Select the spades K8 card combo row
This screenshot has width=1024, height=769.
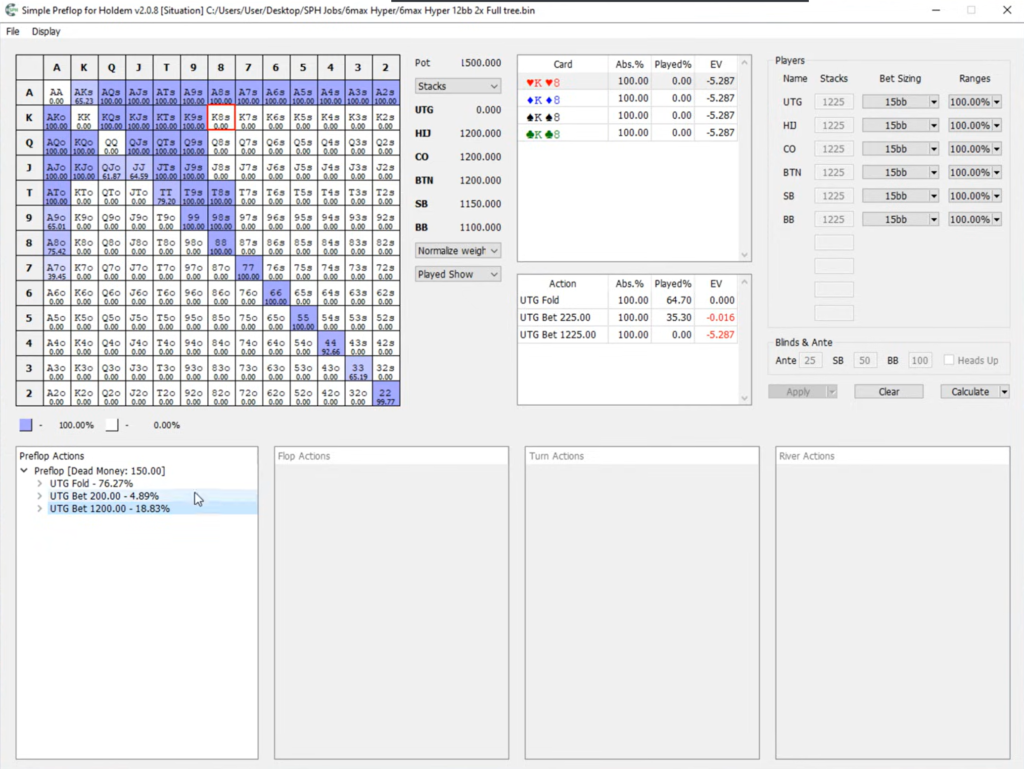tap(627, 116)
